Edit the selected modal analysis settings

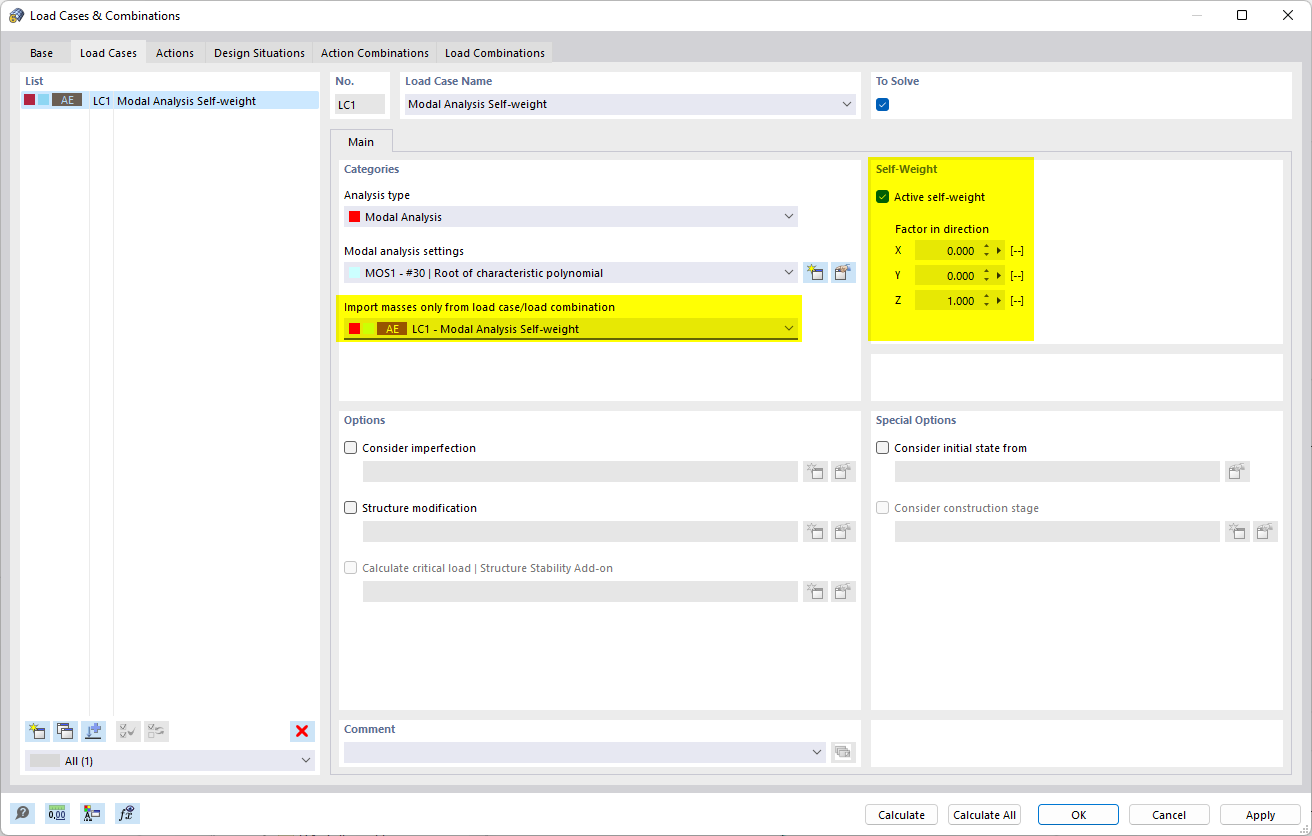pyautogui.click(x=843, y=273)
